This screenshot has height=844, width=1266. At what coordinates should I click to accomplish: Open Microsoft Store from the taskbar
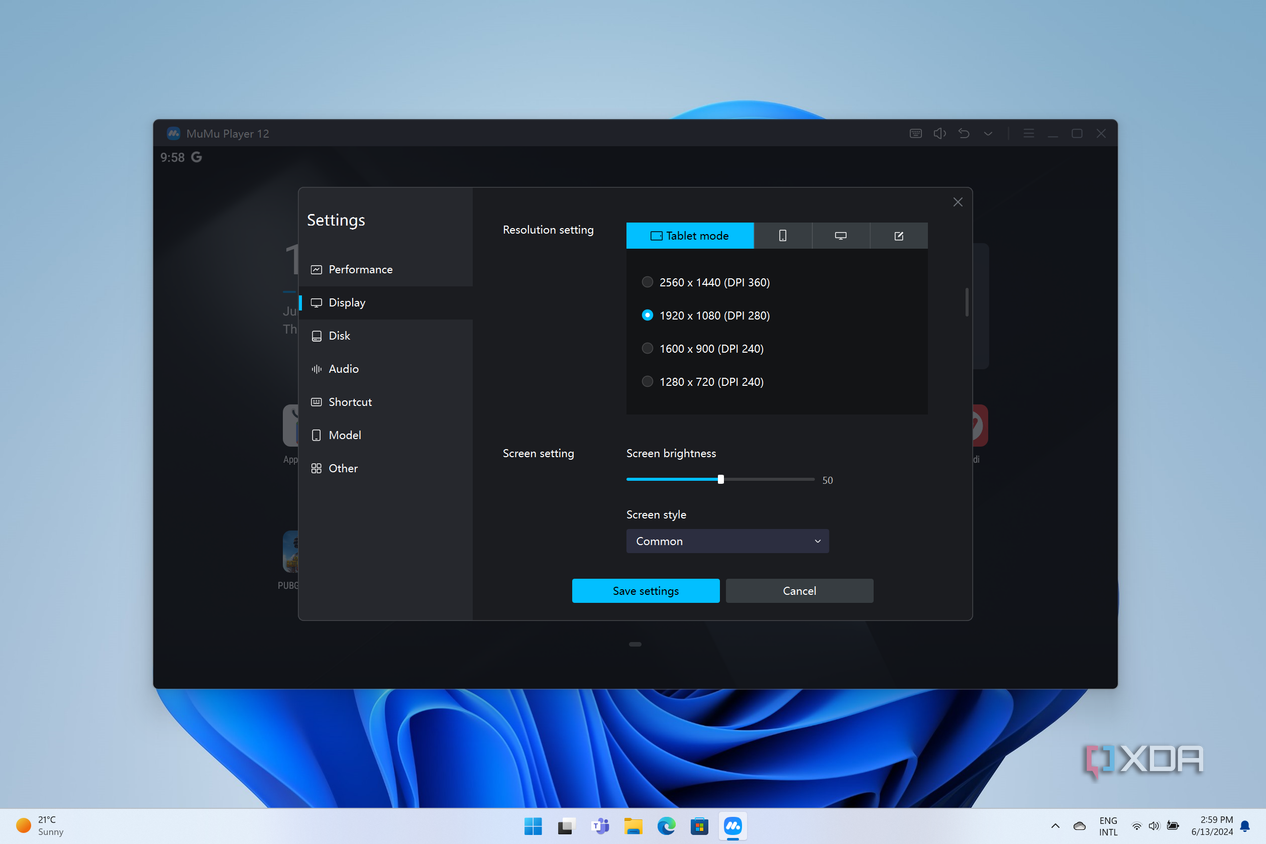tap(700, 826)
